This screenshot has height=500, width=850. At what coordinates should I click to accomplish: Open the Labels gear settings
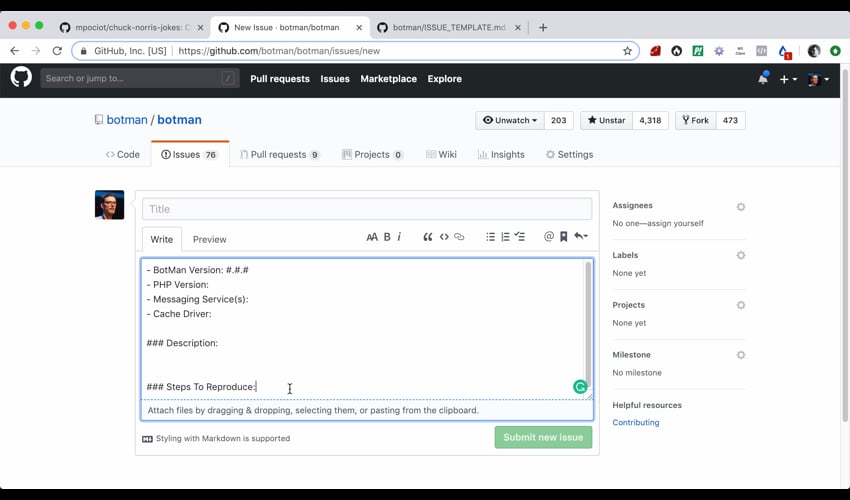741,255
